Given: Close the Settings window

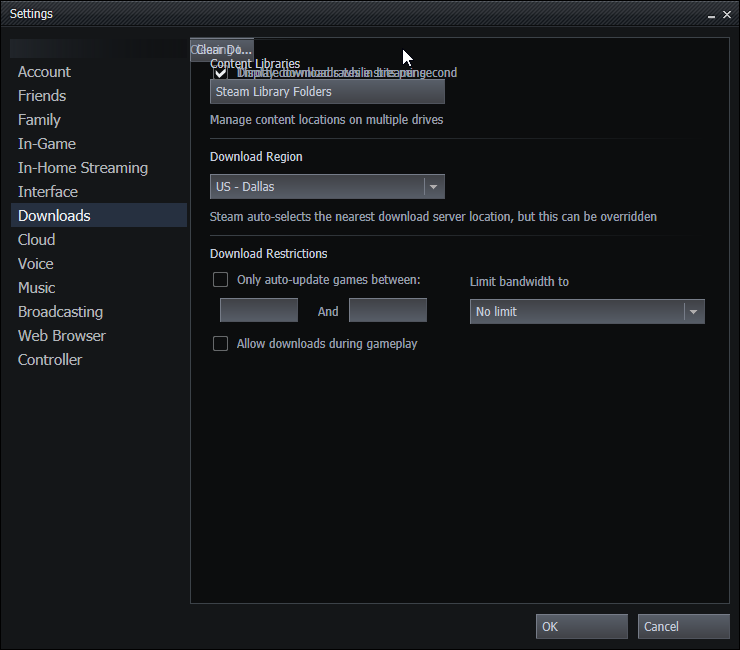Looking at the screenshot, I should coord(727,15).
